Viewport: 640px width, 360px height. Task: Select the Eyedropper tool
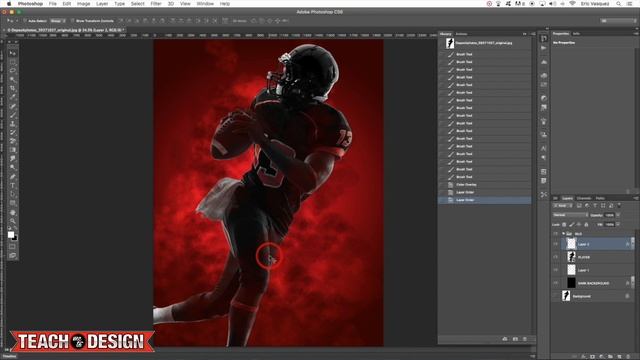(x=13, y=97)
